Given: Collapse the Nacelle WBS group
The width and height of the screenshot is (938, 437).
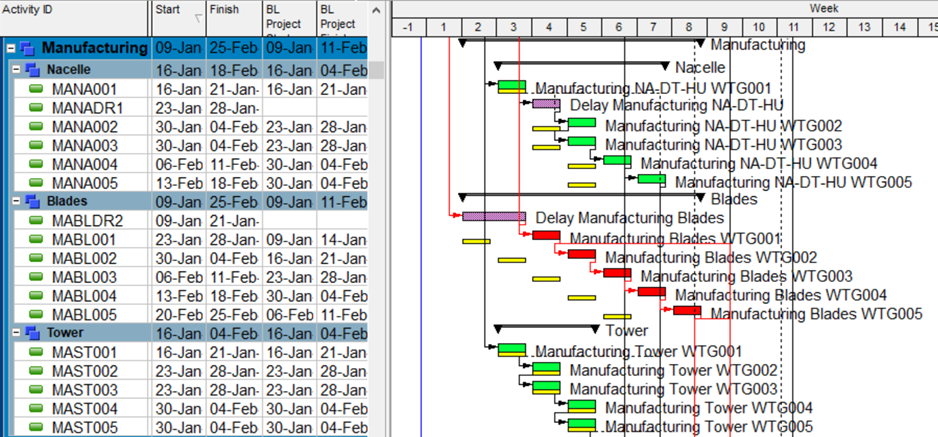Looking at the screenshot, I should point(17,70).
